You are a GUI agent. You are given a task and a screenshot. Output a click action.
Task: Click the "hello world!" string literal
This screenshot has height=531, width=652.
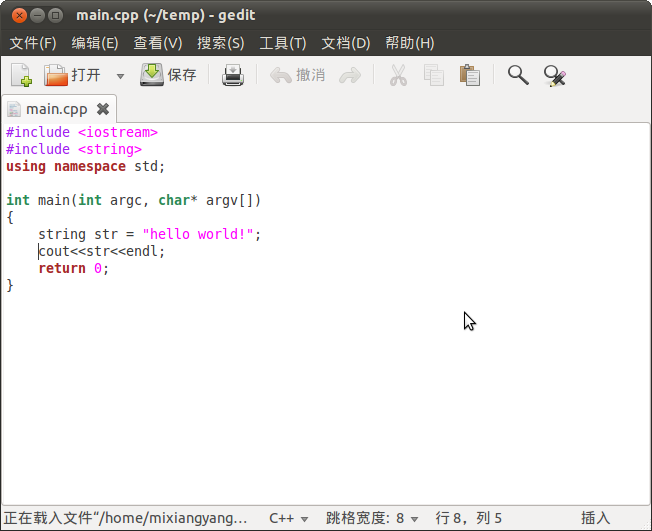[x=198, y=234]
